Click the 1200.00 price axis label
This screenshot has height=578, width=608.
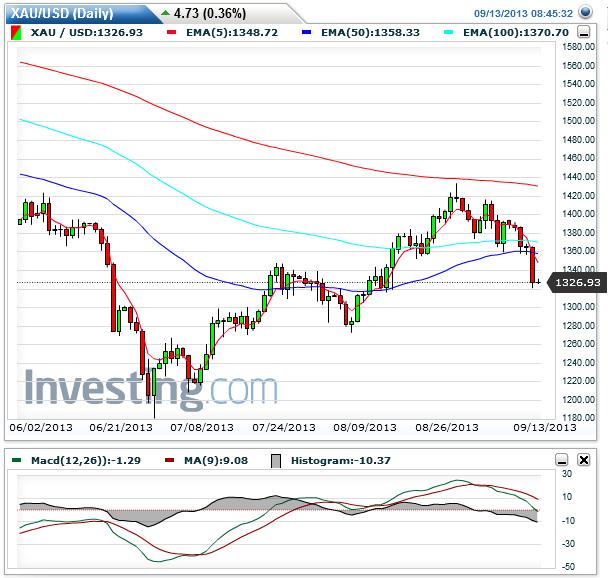pyautogui.click(x=578, y=399)
